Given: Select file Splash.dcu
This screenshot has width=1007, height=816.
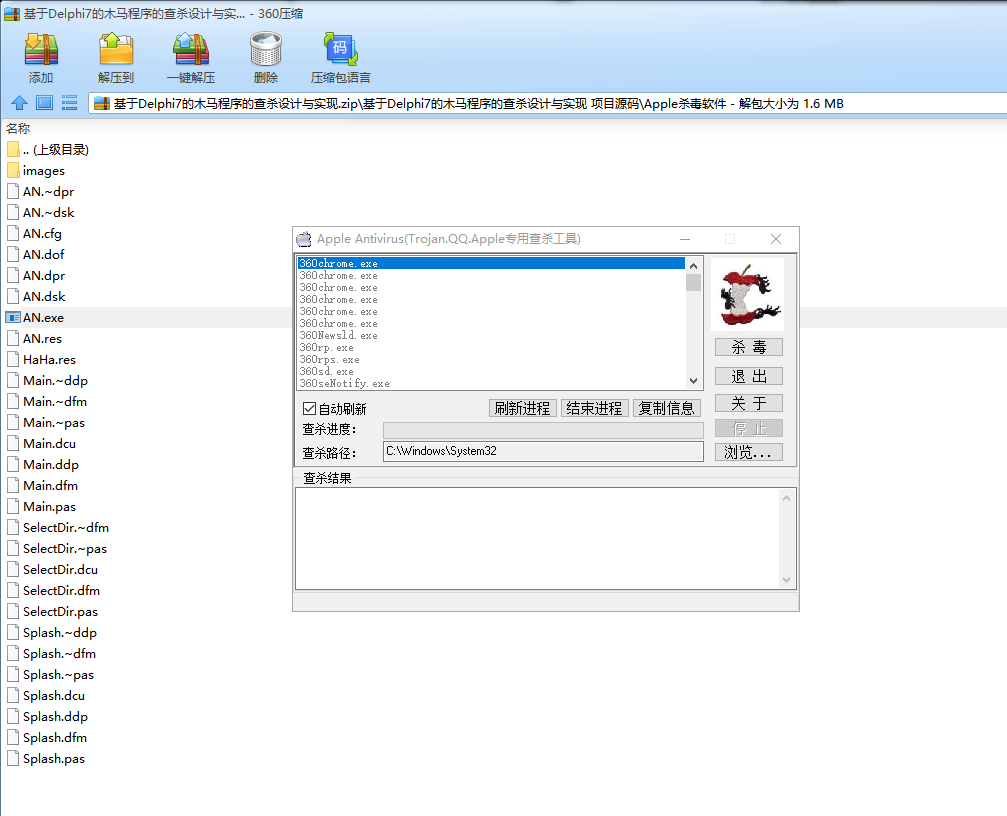Looking at the screenshot, I should 46,696.
